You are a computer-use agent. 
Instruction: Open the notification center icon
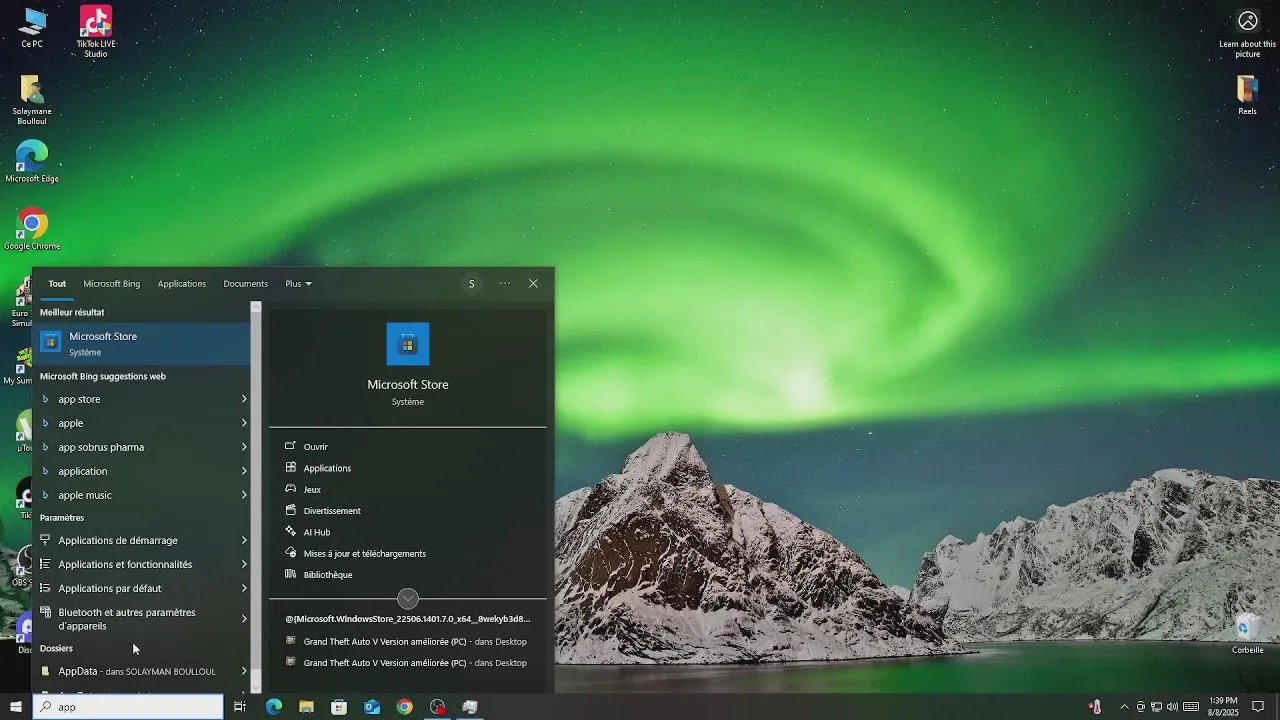[x=1258, y=707]
